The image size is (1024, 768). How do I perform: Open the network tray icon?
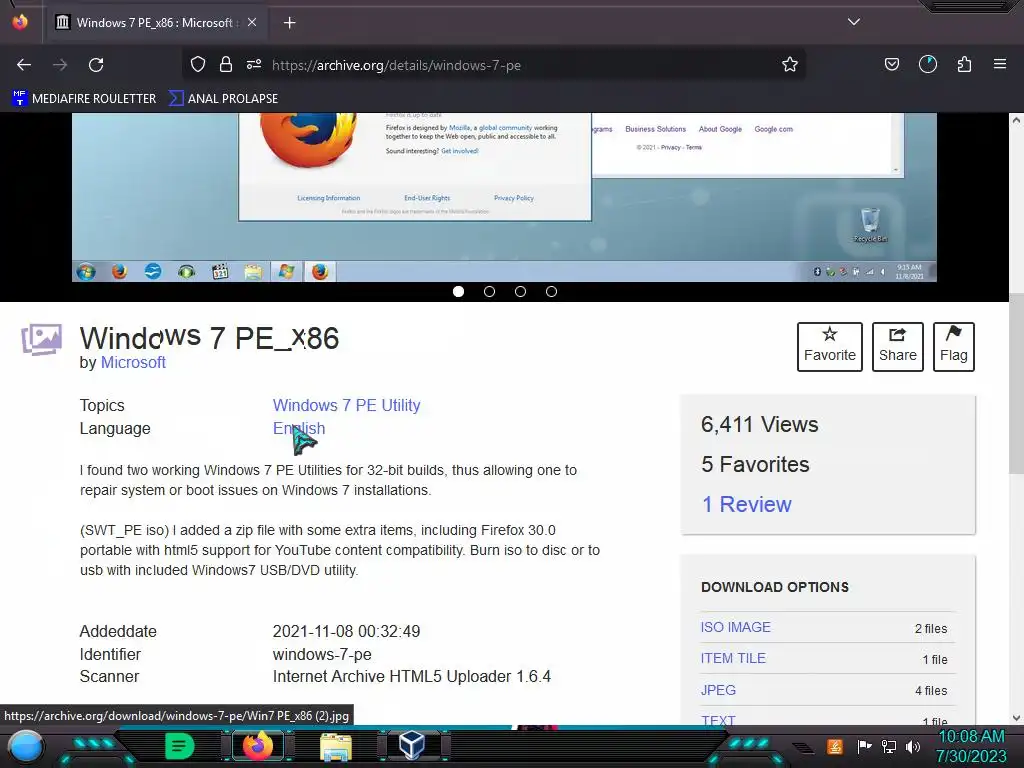tap(889, 746)
